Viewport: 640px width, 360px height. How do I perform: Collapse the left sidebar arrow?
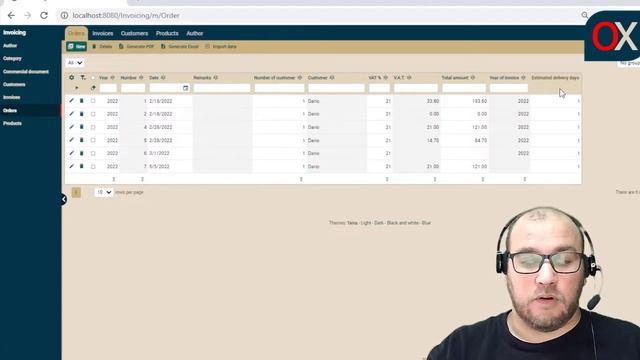pos(64,199)
